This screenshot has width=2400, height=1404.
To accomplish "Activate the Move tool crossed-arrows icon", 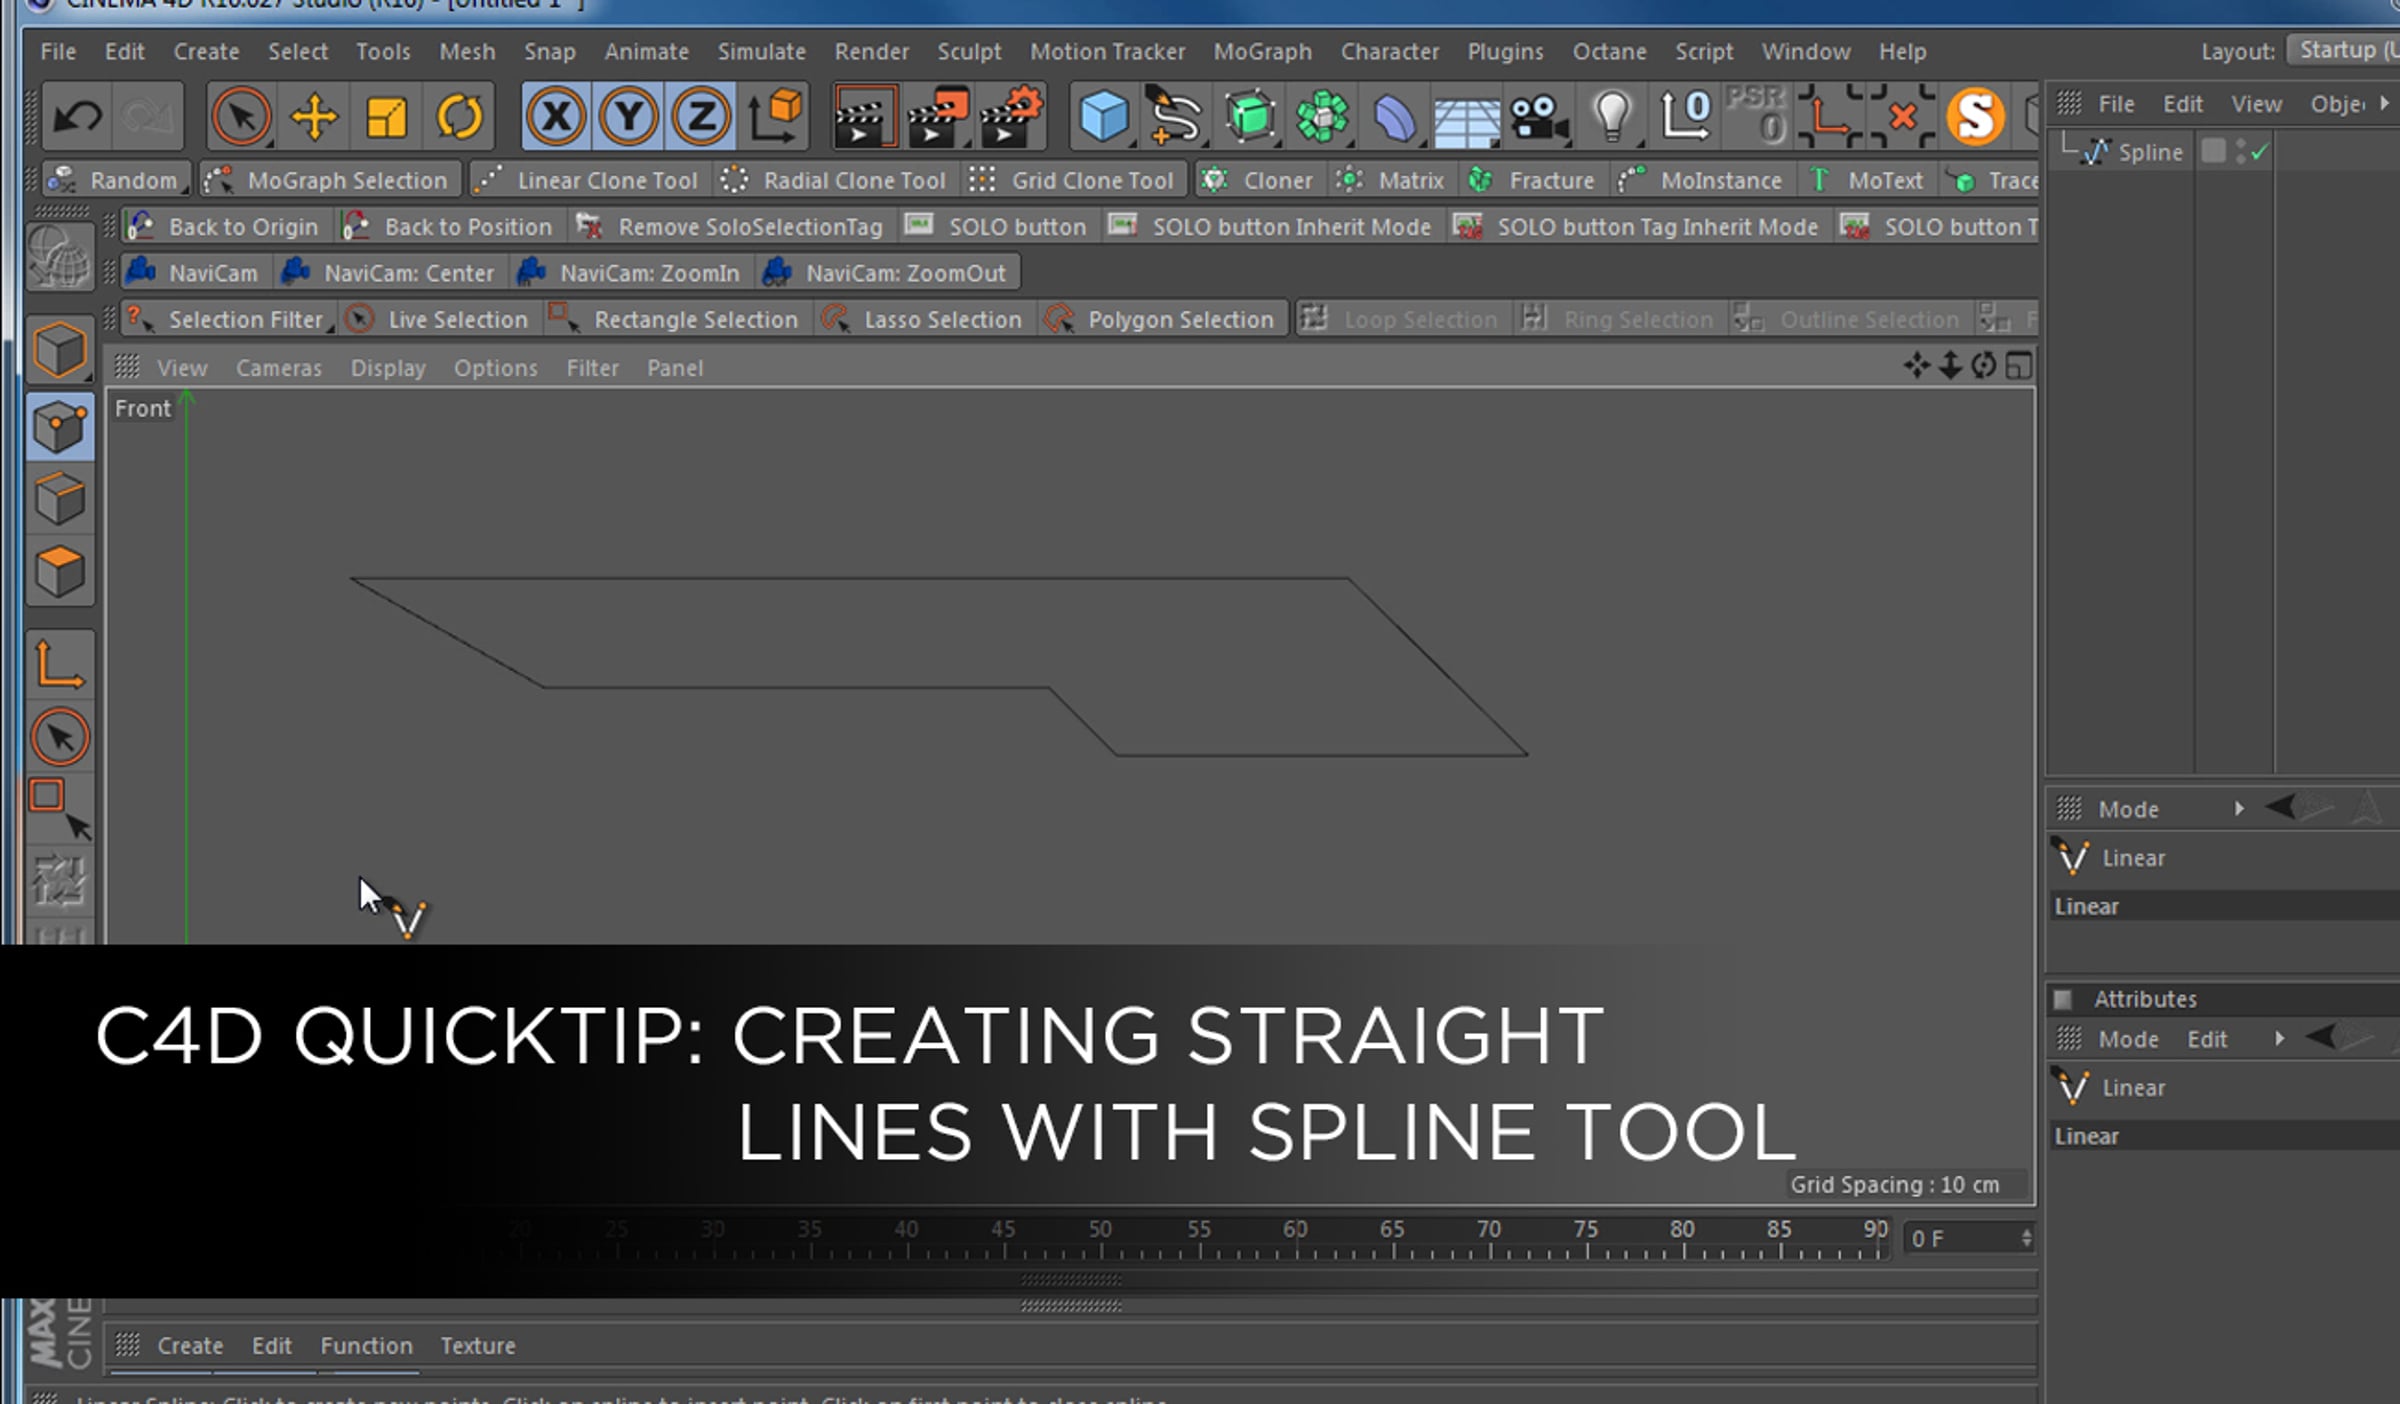I will pyautogui.click(x=314, y=117).
